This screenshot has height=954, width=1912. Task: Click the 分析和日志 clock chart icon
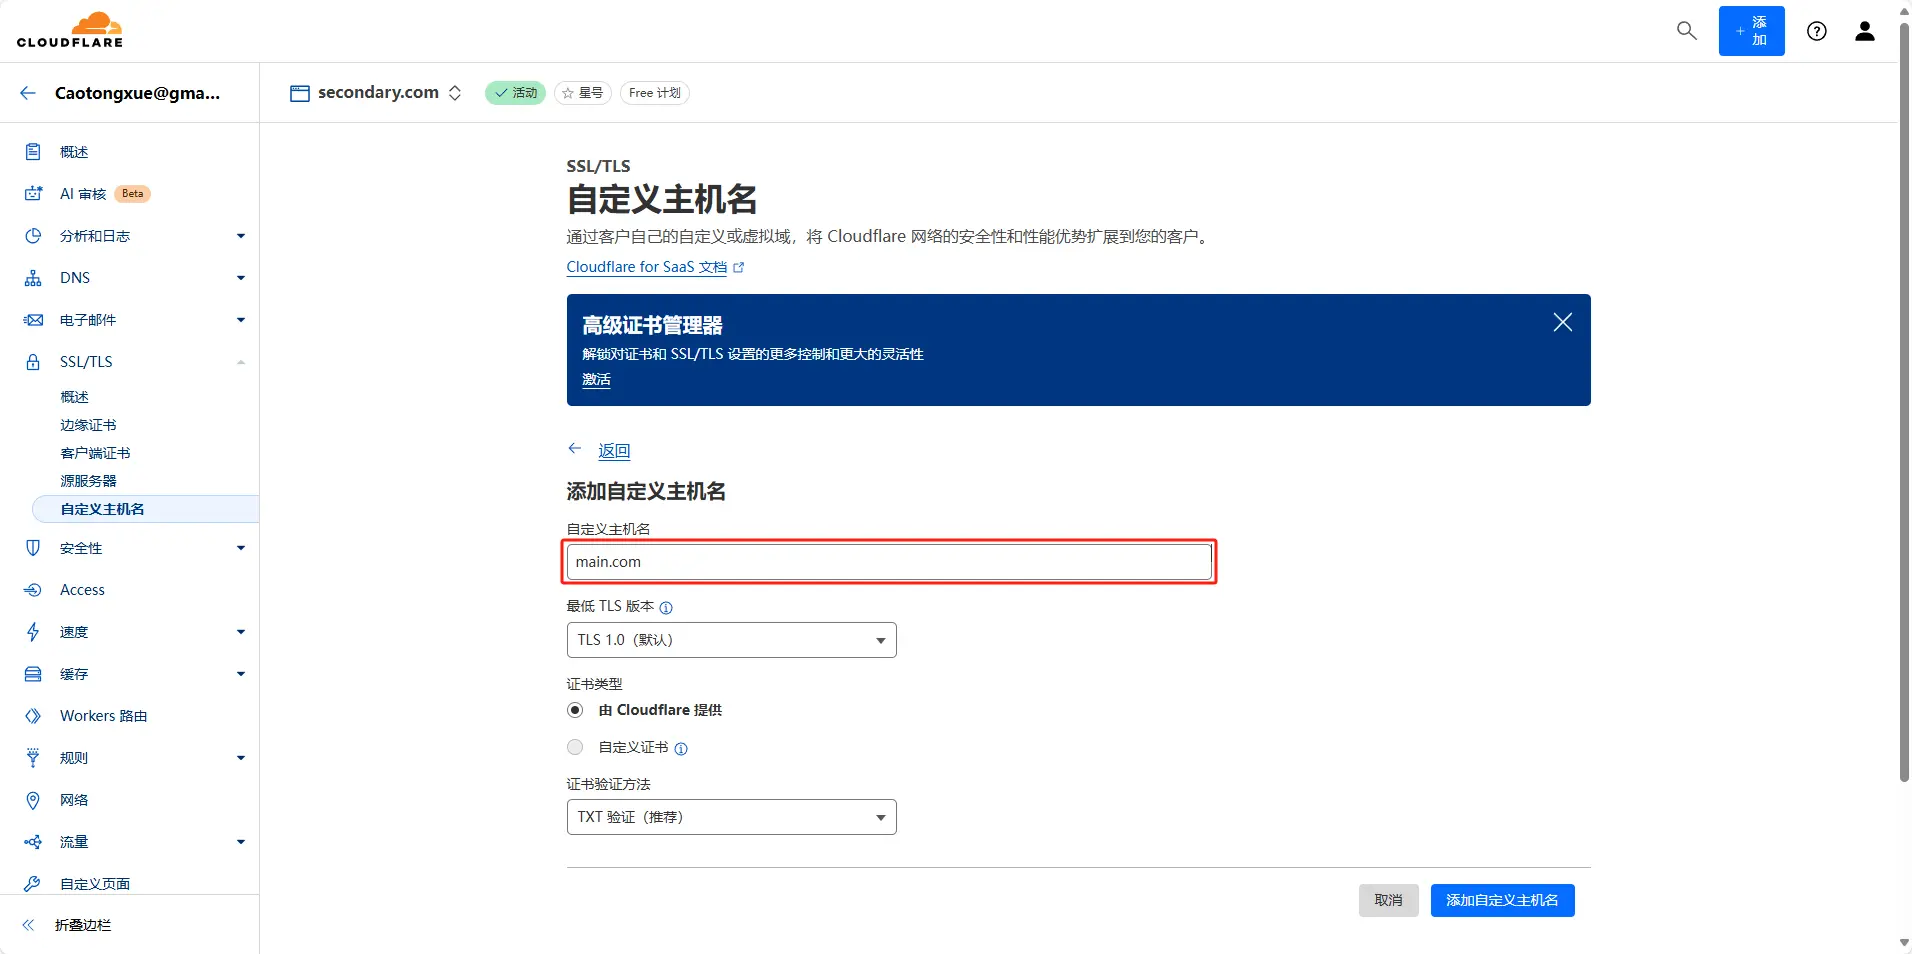pos(33,236)
